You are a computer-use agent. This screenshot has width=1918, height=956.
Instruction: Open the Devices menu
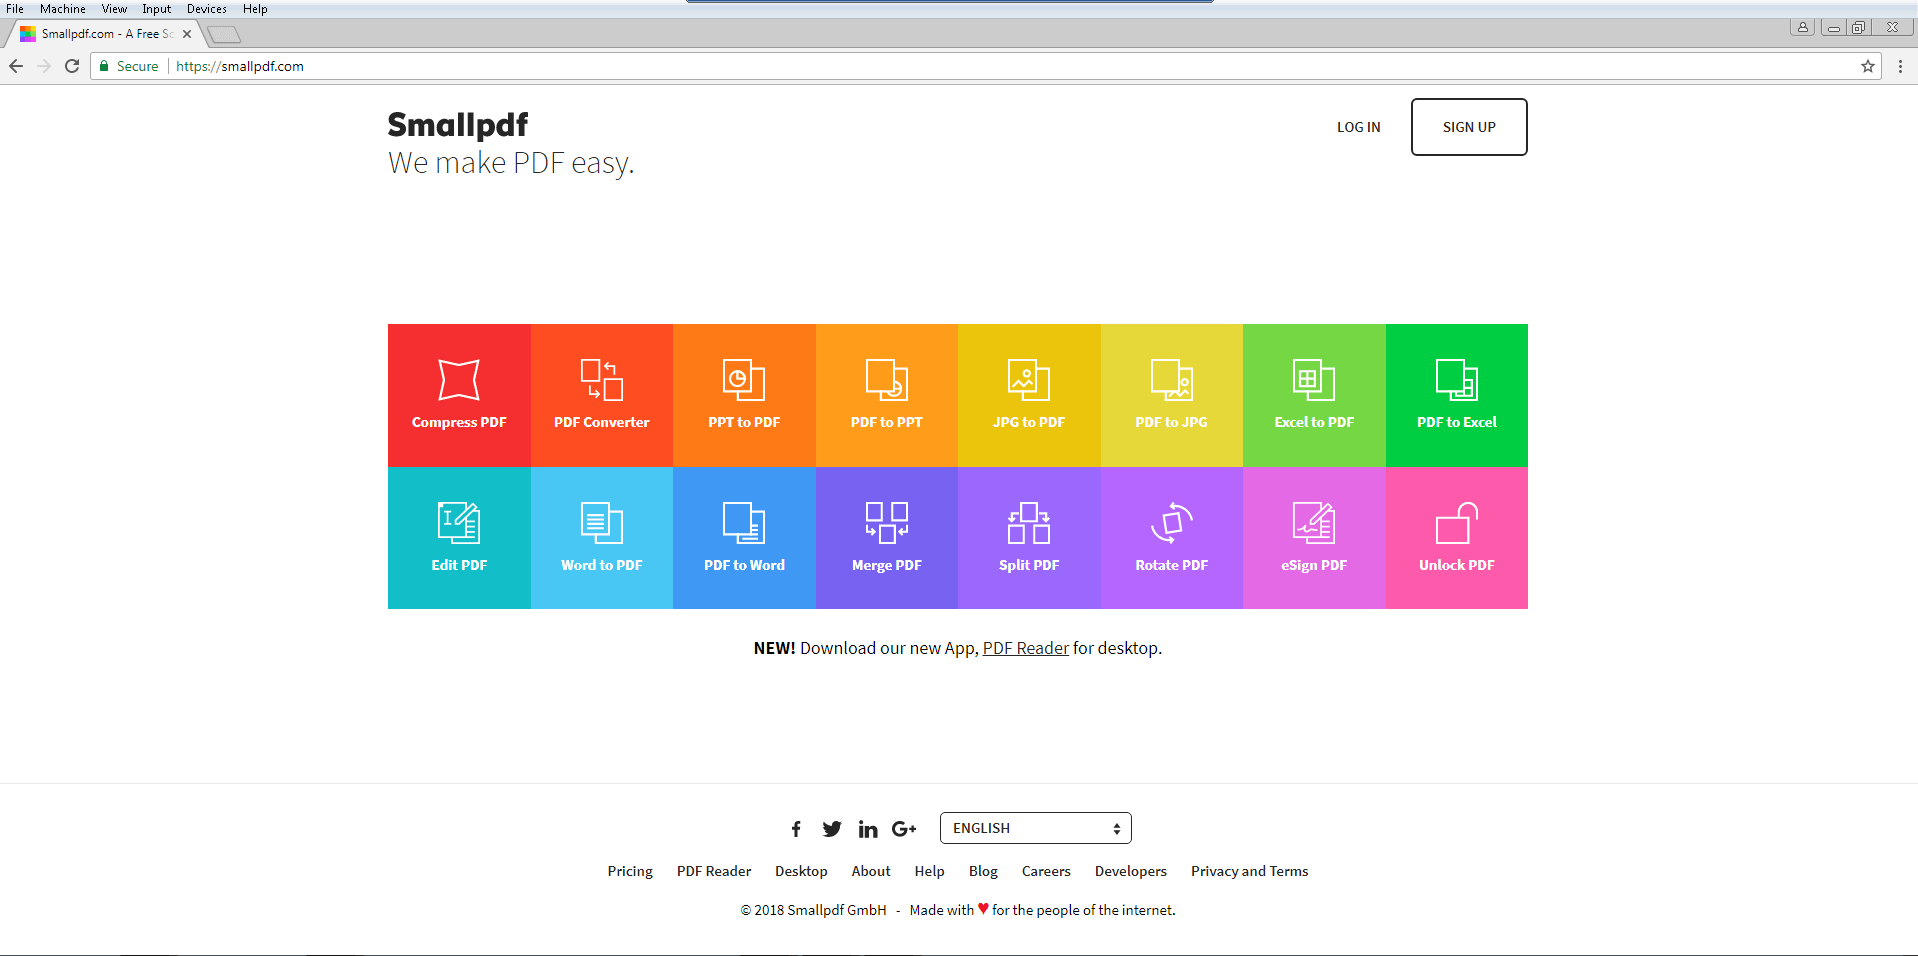pos(206,9)
